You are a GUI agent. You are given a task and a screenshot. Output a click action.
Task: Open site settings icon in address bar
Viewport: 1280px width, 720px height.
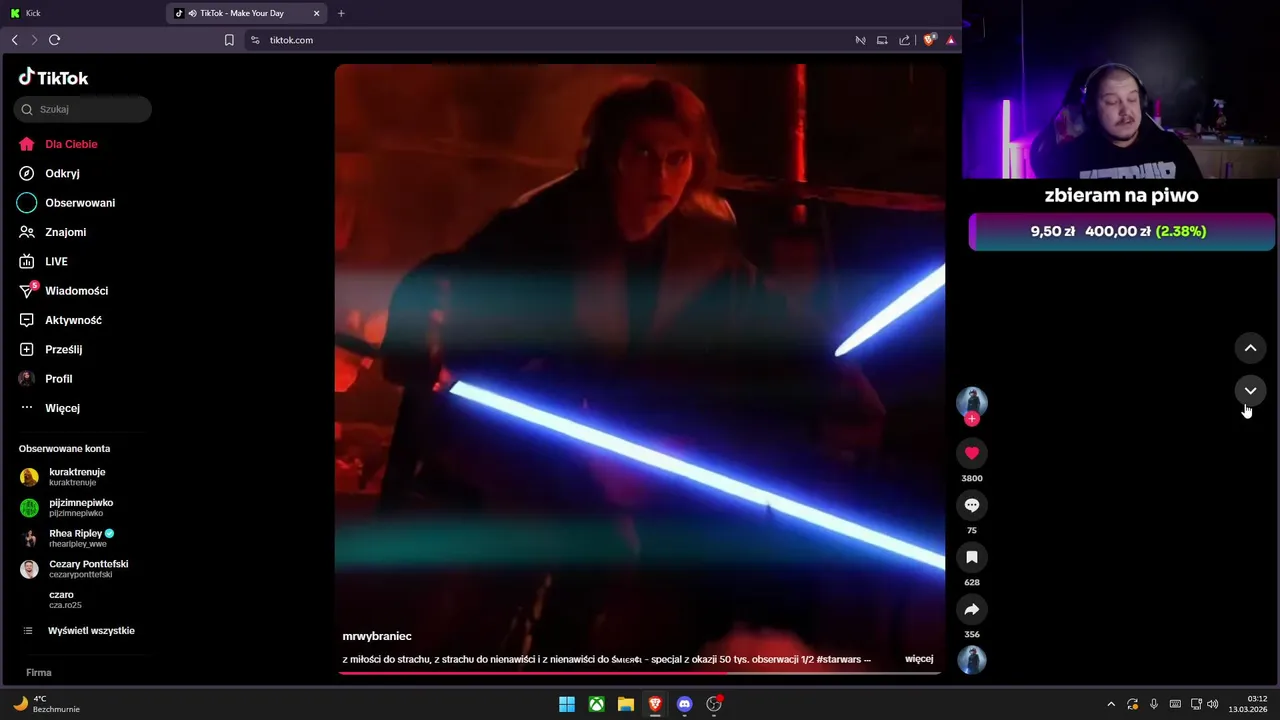coord(255,40)
